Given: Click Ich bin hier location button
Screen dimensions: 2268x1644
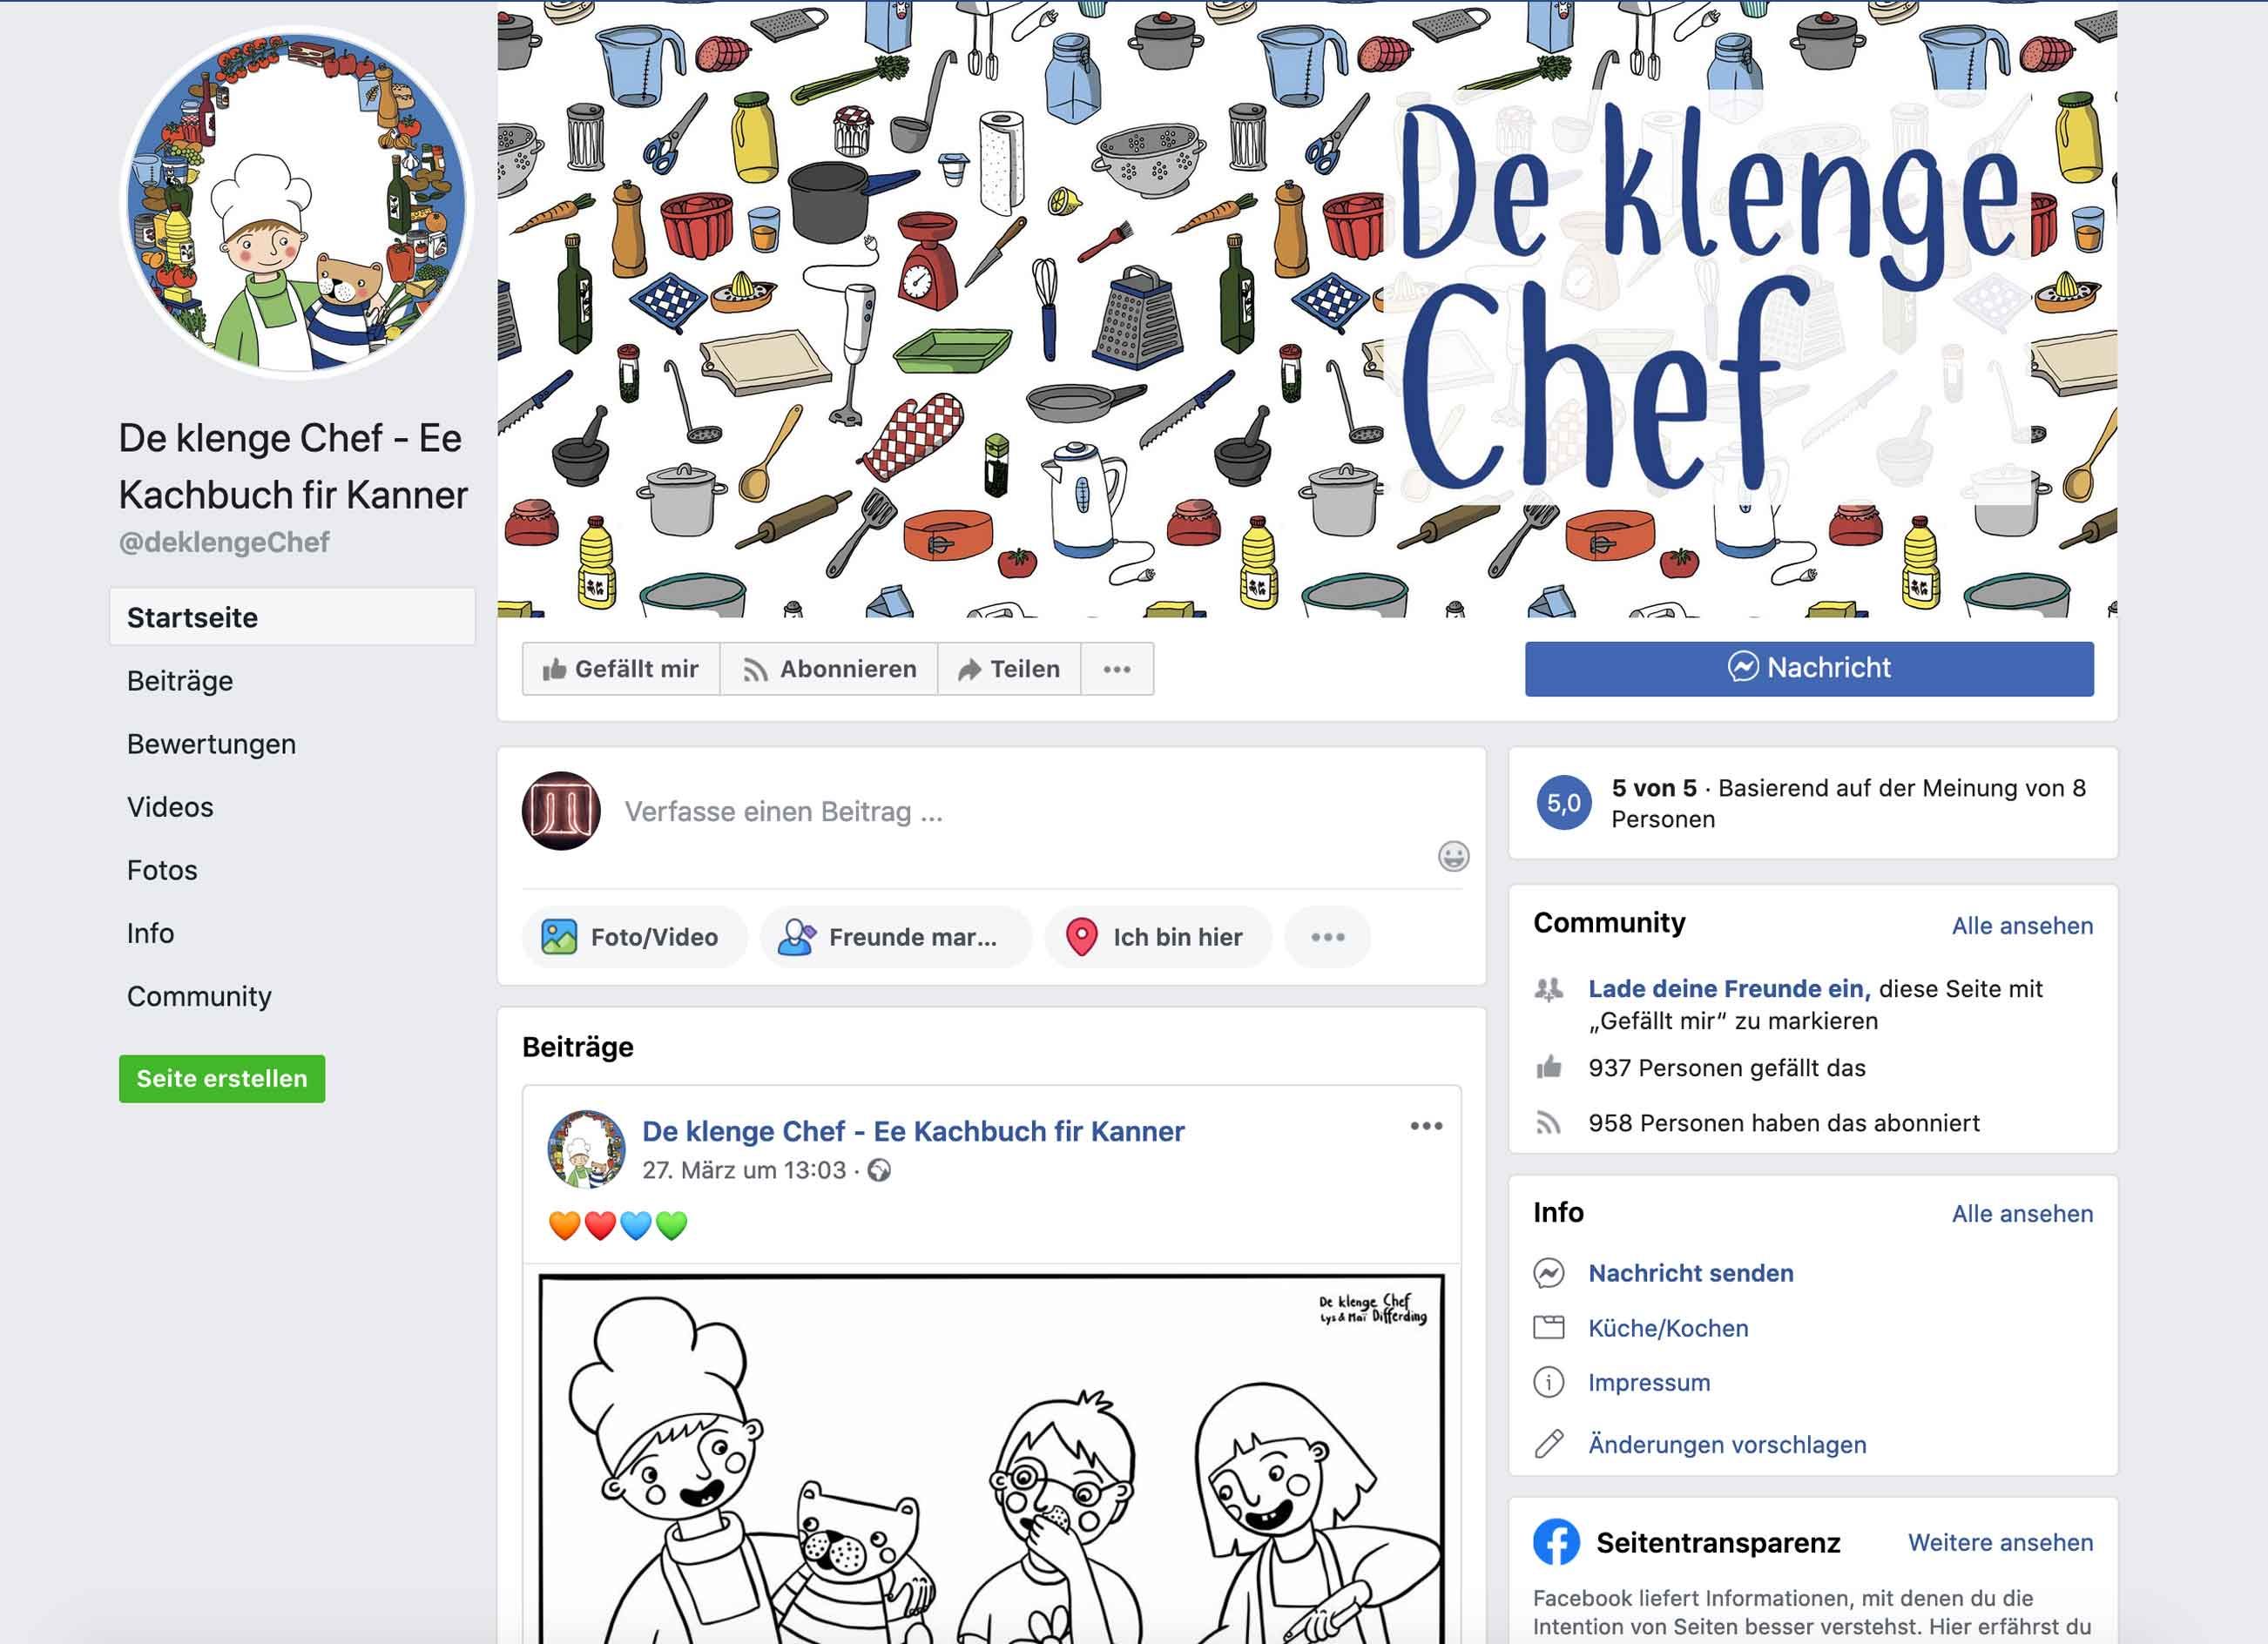Looking at the screenshot, I should [1158, 937].
